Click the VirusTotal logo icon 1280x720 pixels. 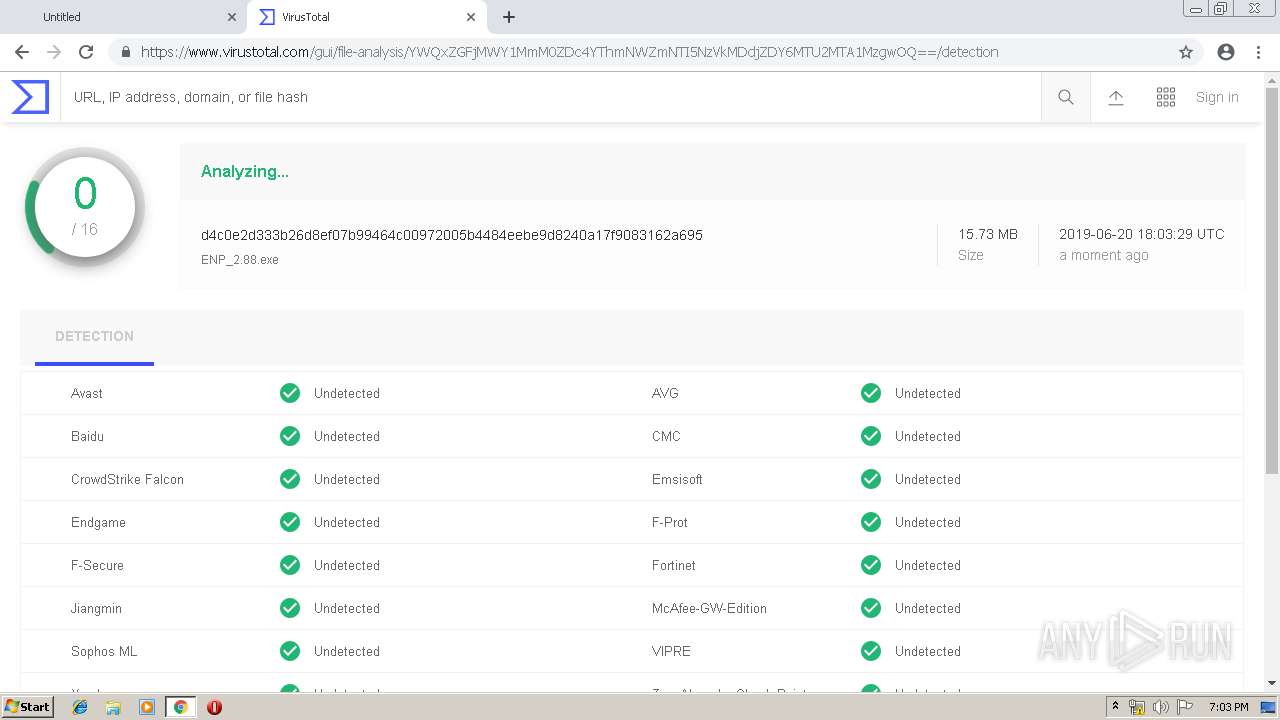pyautogui.click(x=30, y=97)
